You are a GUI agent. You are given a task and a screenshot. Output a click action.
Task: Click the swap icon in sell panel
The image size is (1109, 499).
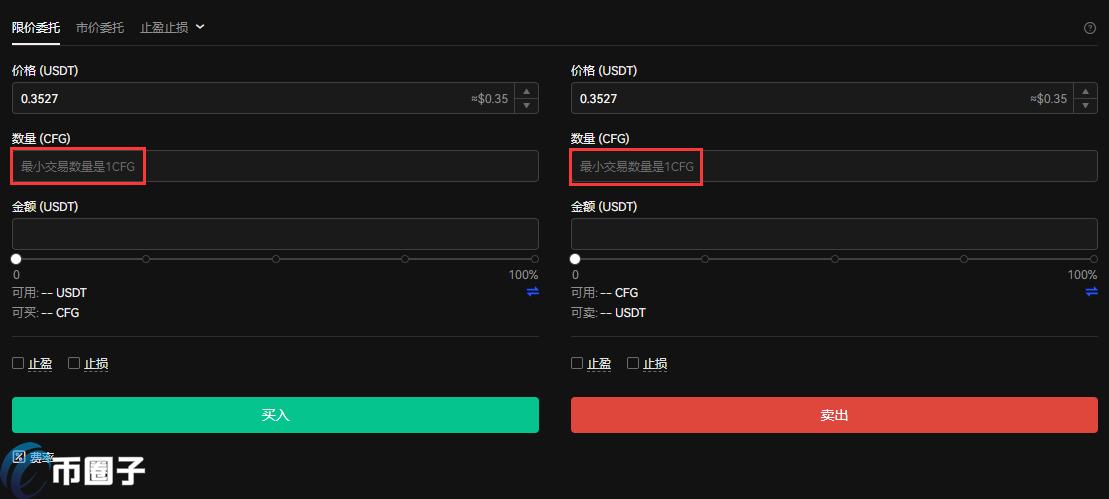[x=1091, y=291]
